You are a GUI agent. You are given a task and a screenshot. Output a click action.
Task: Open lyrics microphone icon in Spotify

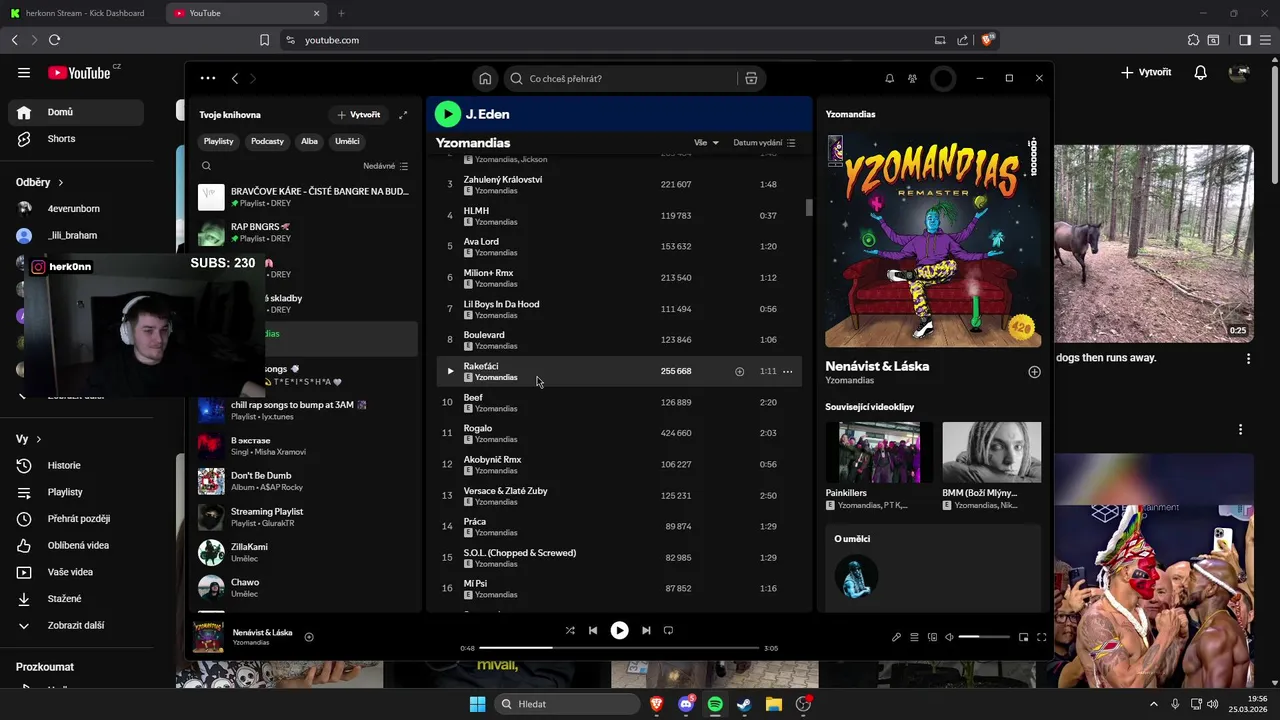point(896,637)
